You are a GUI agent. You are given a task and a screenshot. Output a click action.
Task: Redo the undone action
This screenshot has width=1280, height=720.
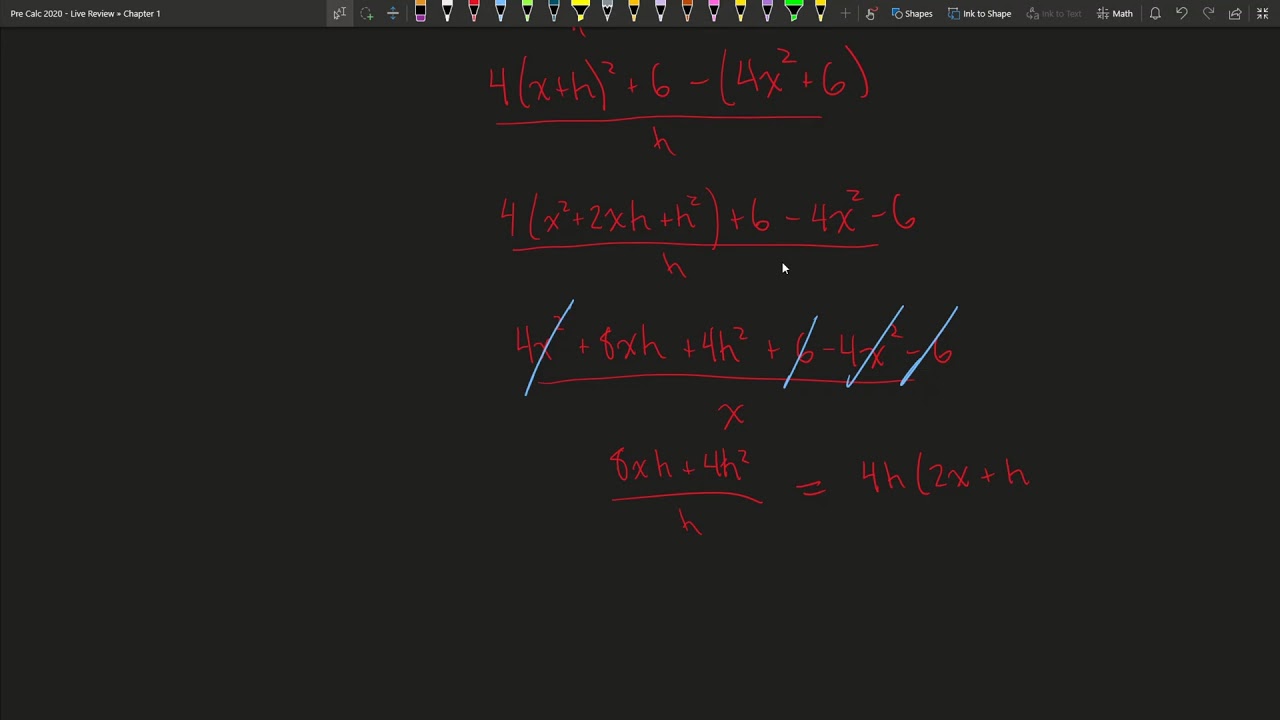click(x=1208, y=13)
